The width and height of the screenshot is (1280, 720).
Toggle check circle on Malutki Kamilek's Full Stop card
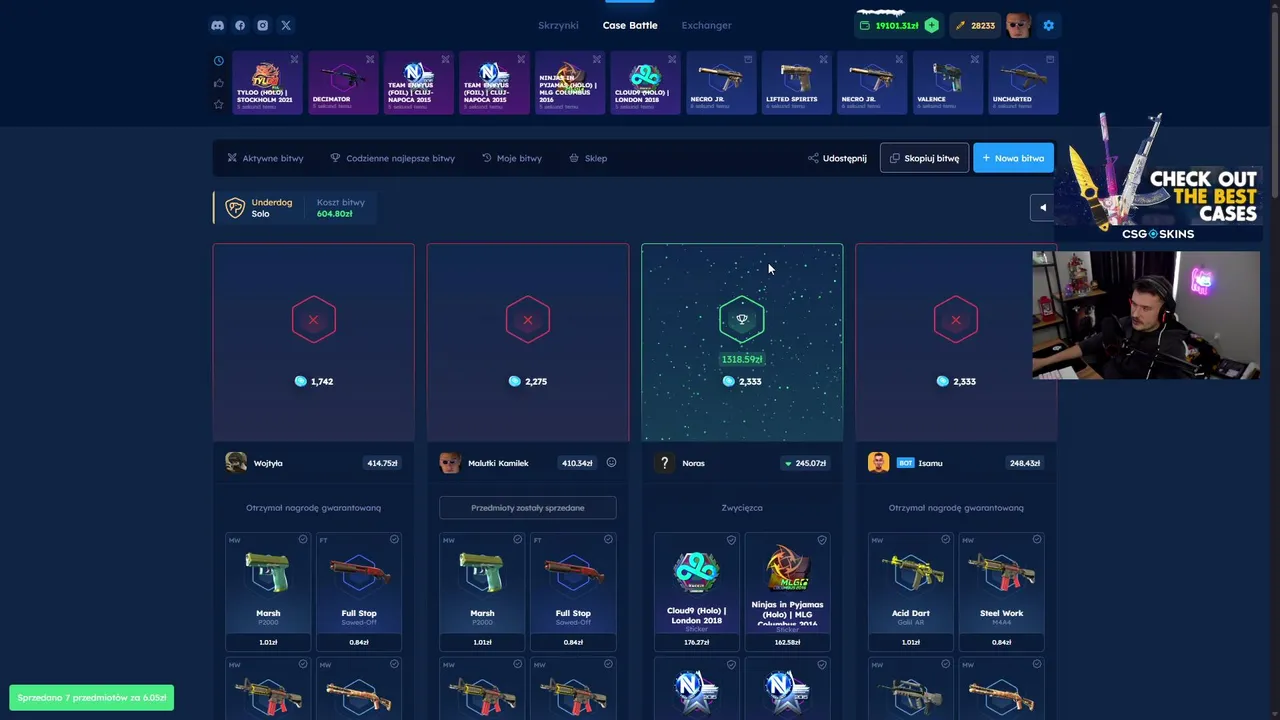(608, 539)
